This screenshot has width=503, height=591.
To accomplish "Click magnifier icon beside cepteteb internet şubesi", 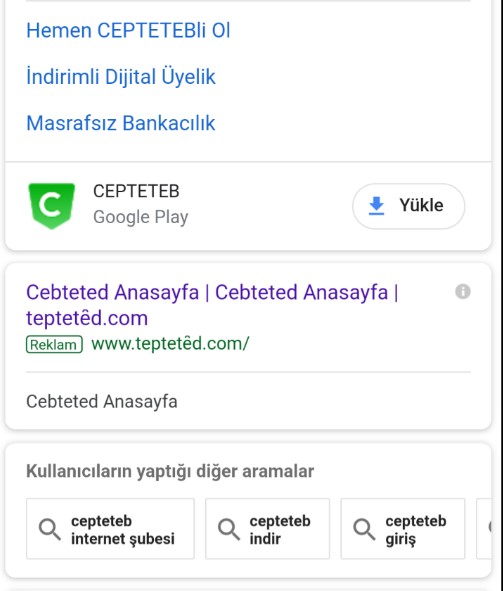I will pos(50,529).
